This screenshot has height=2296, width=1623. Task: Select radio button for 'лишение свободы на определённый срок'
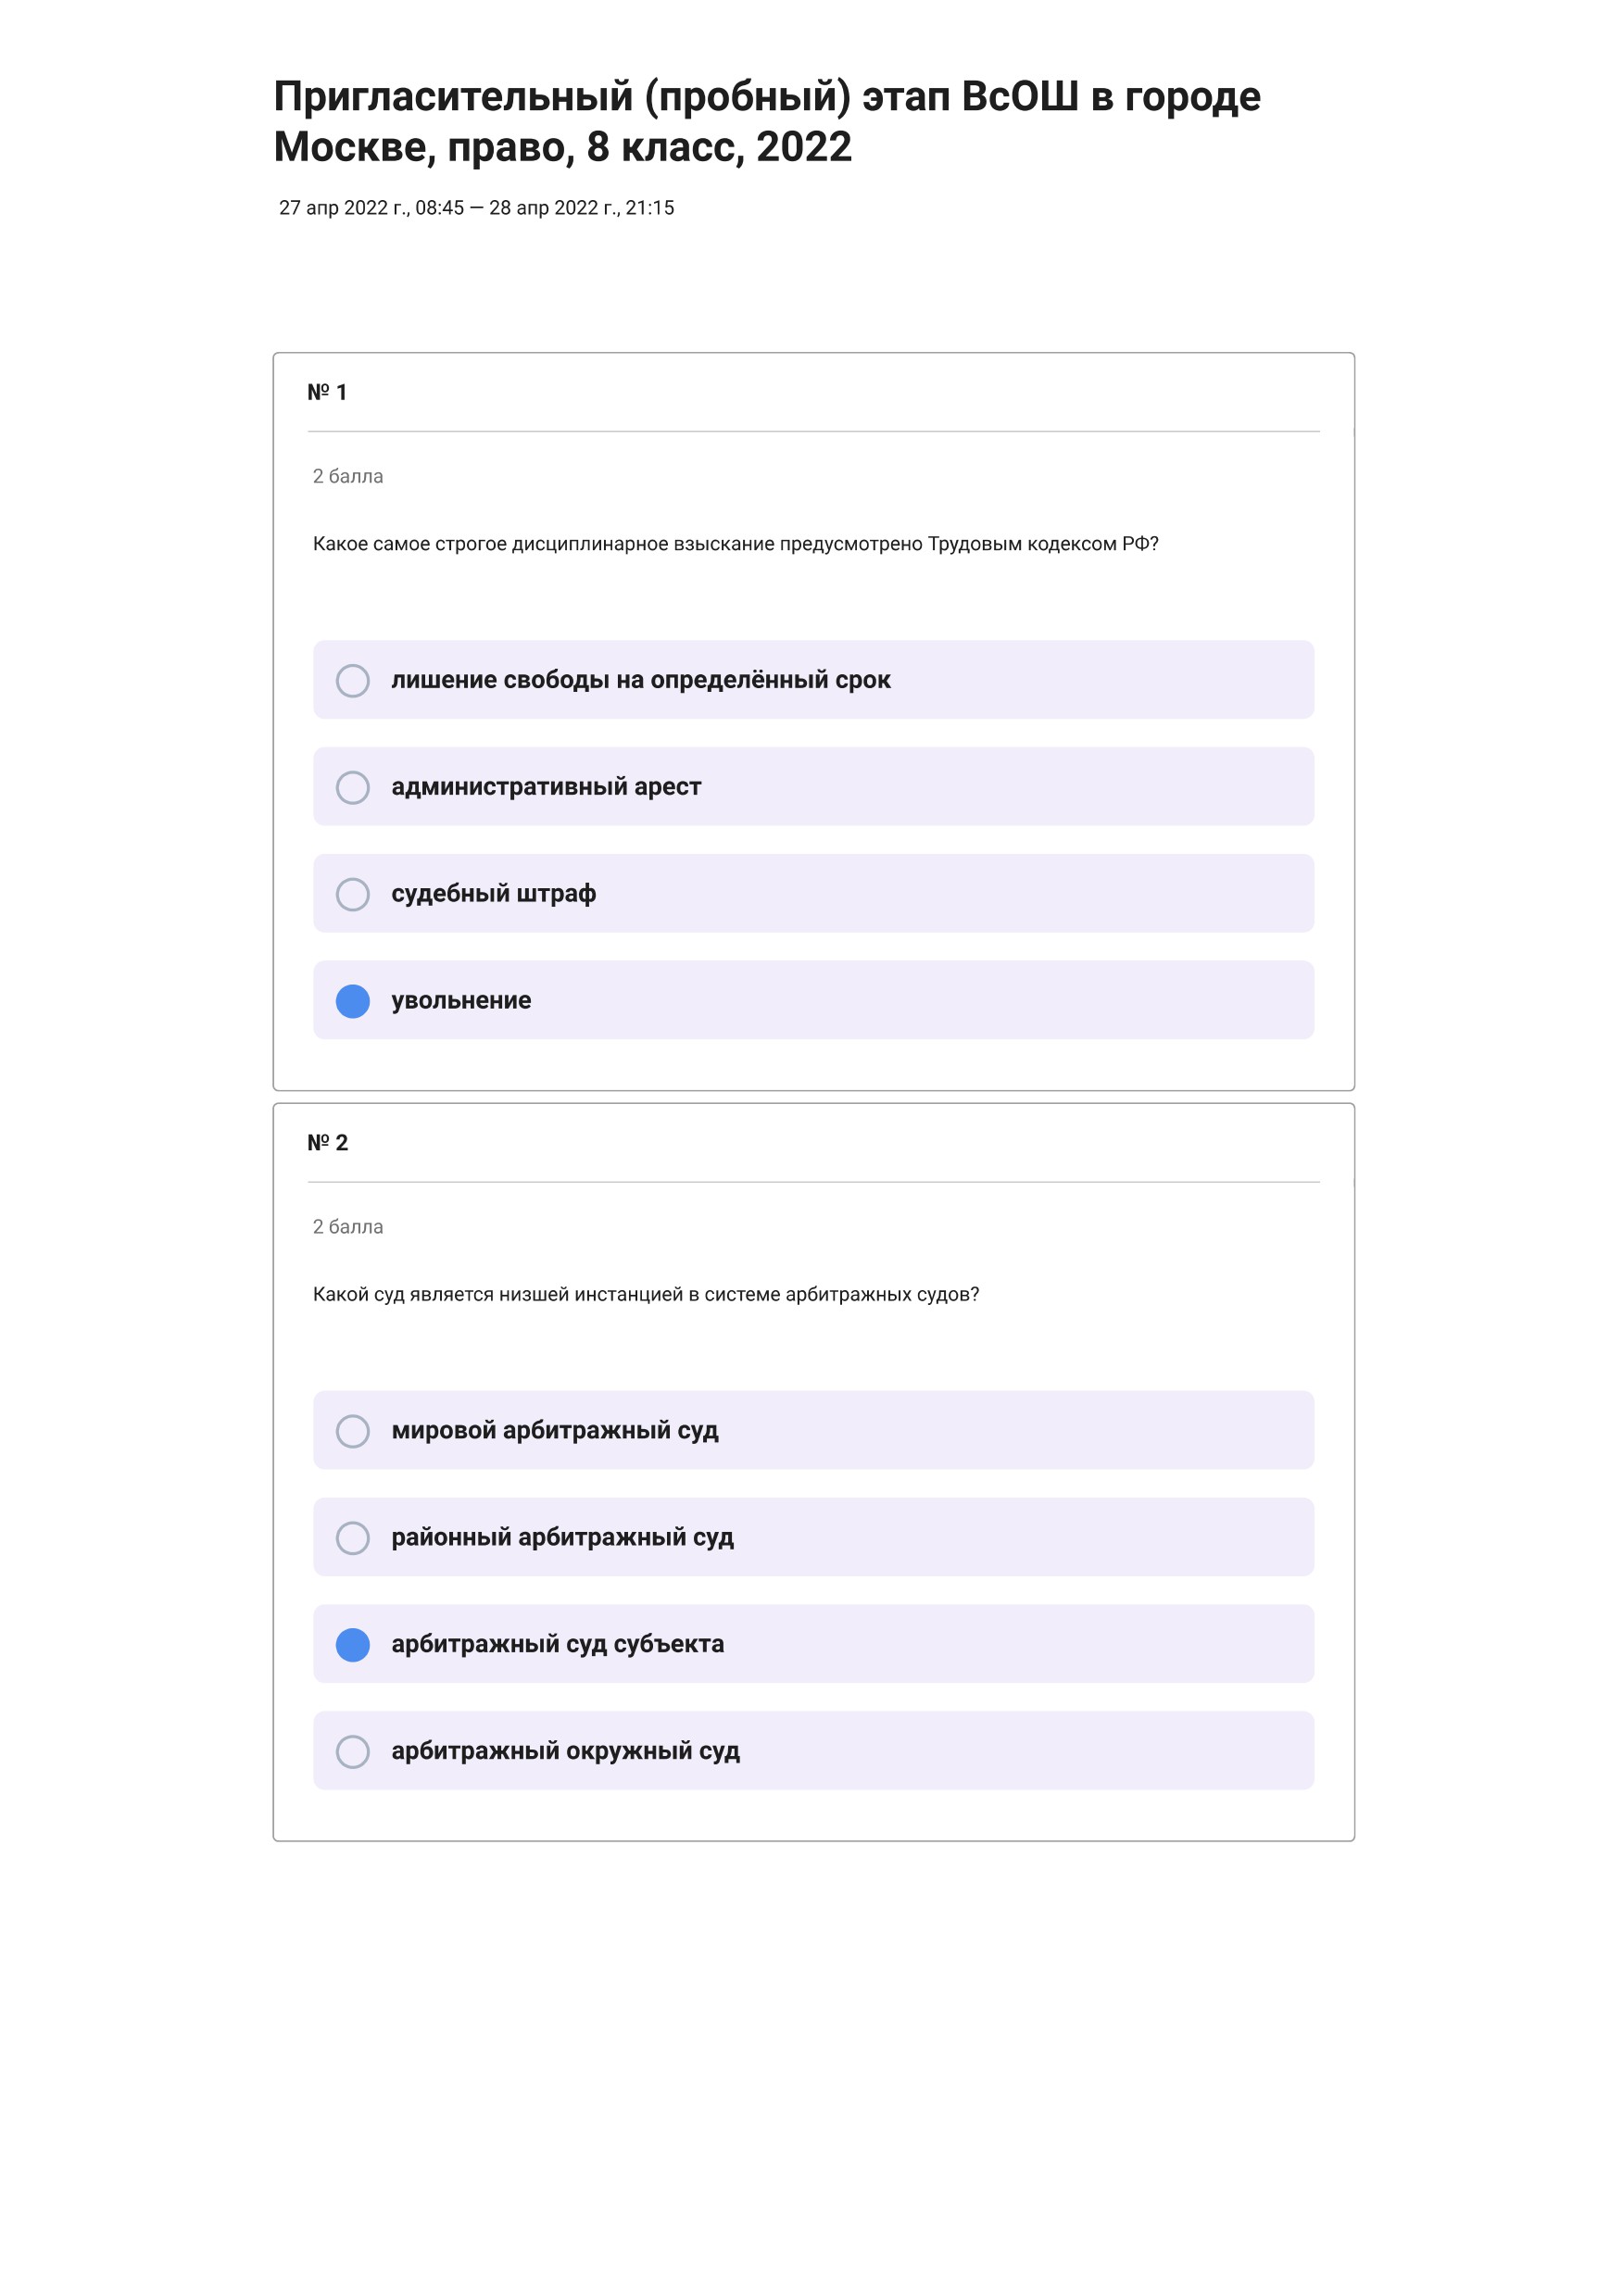352,680
